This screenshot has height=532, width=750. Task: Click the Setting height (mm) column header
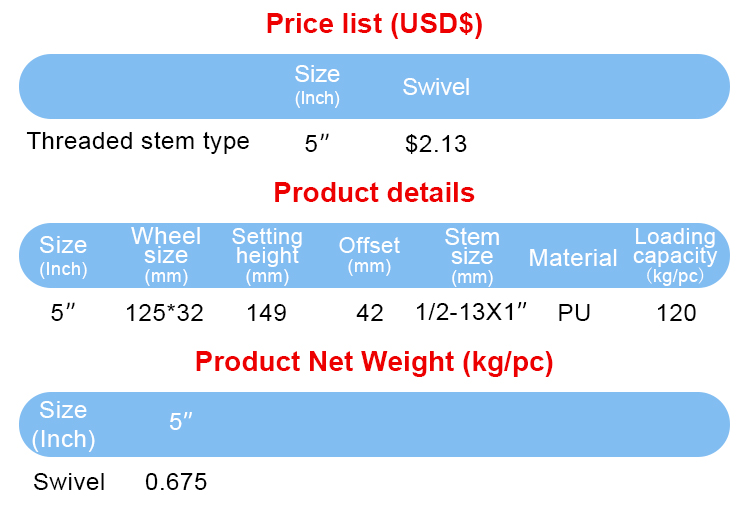click(267, 255)
